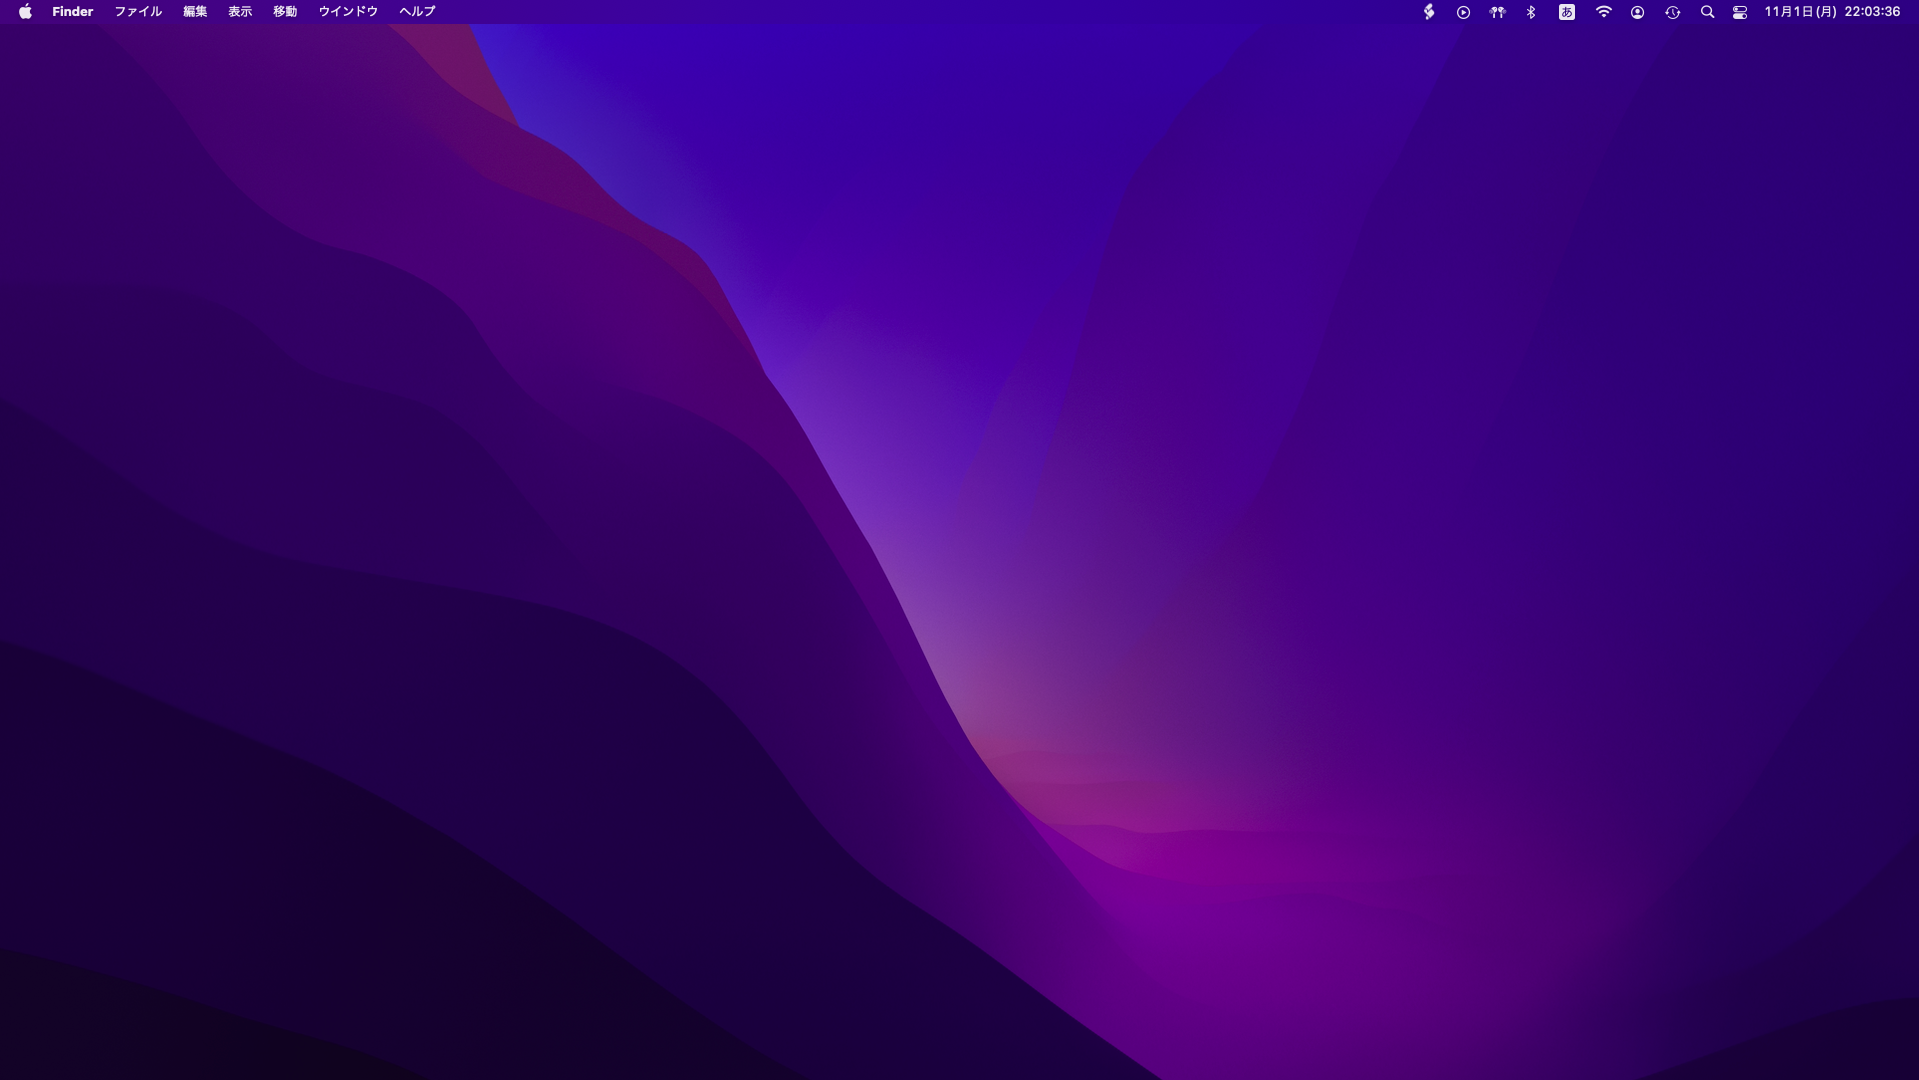Click the 表示 menu item
The width and height of the screenshot is (1919, 1080).
tap(240, 12)
